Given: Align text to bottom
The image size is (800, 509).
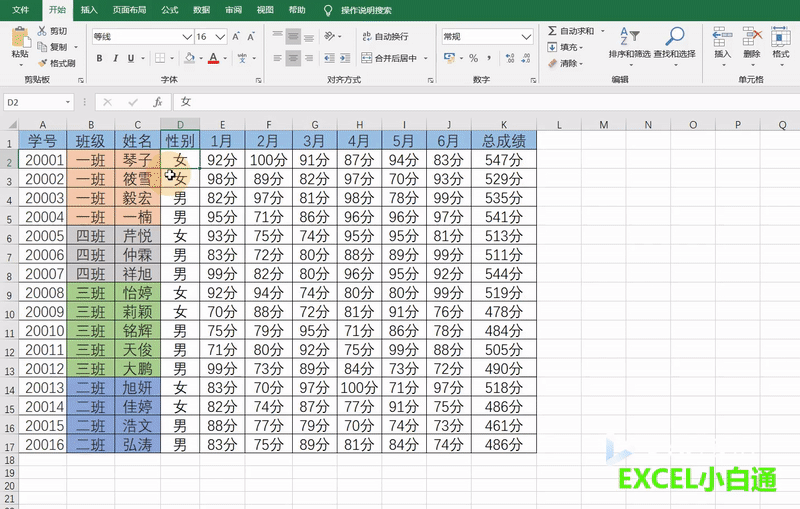Looking at the screenshot, I should 309,36.
